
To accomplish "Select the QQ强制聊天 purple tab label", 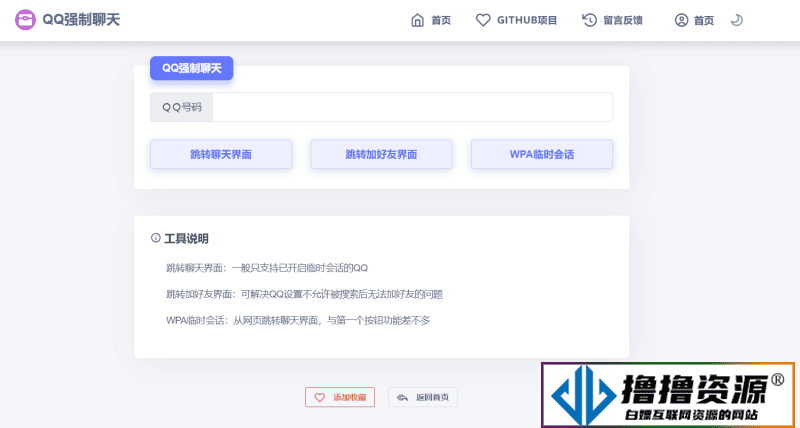I will point(191,68).
